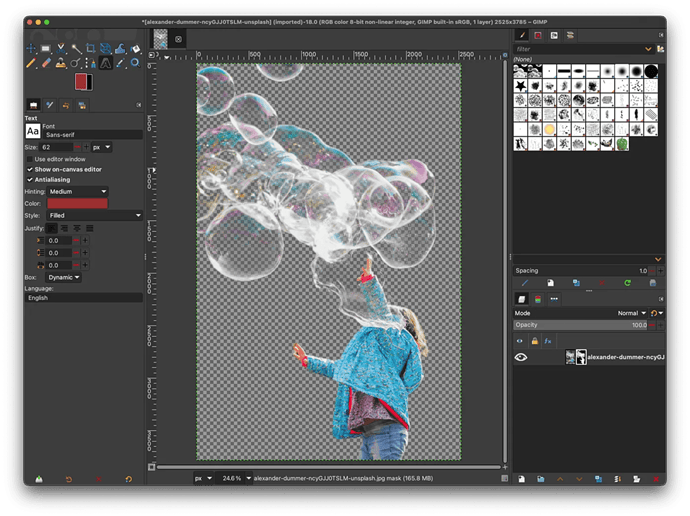Click the Language field showing English
Image resolution: width=690 pixels, height=516 pixels.
84,298
